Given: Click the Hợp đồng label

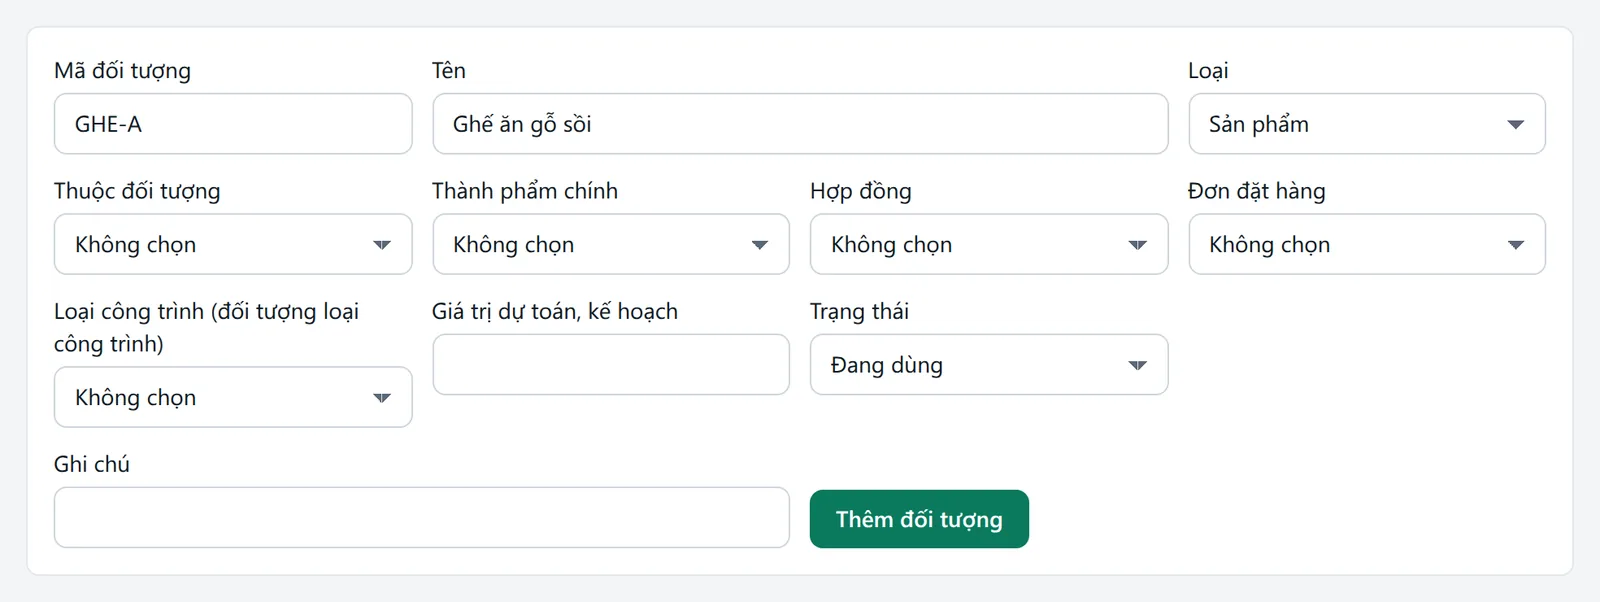Looking at the screenshot, I should [861, 191].
